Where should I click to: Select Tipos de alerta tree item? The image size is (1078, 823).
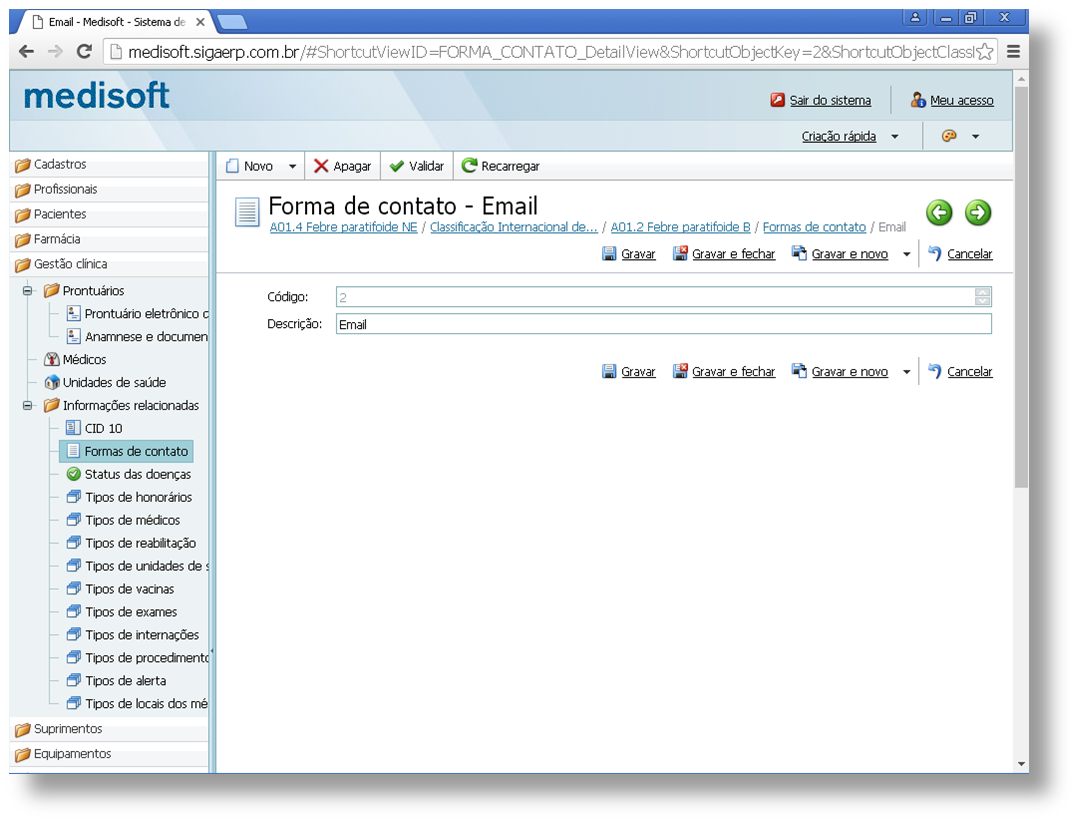click(116, 681)
